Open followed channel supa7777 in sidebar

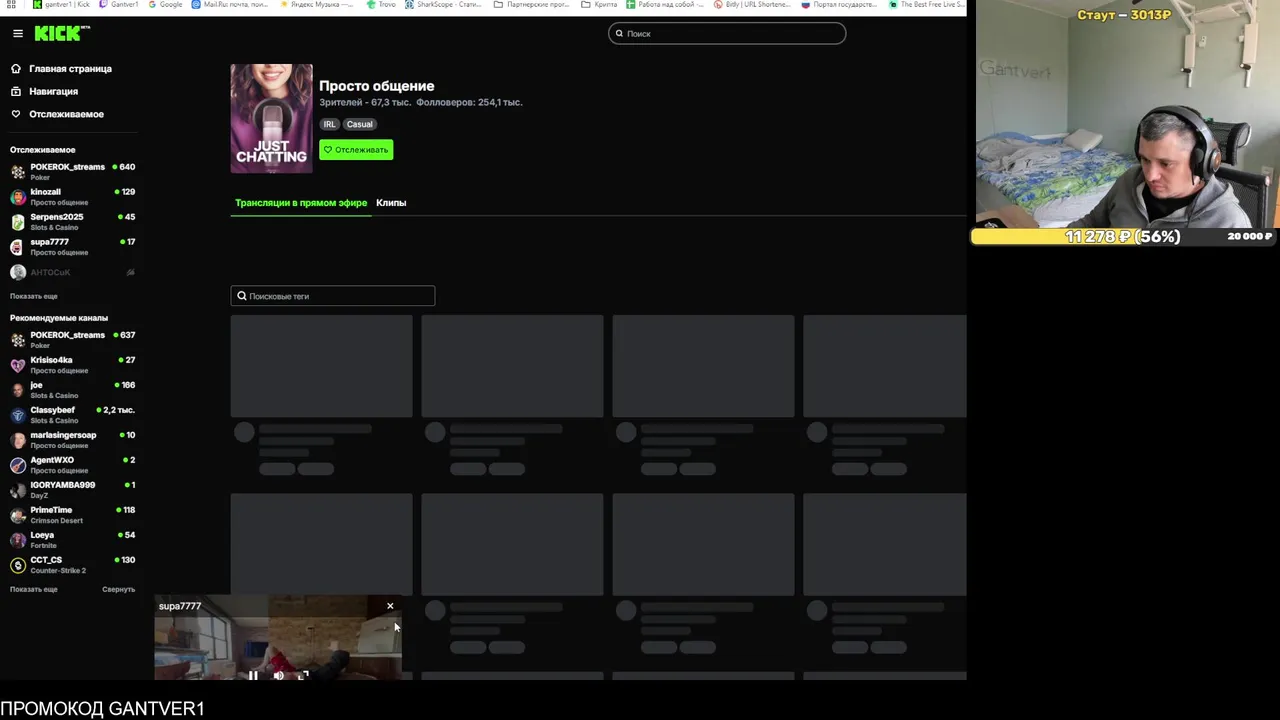72,247
